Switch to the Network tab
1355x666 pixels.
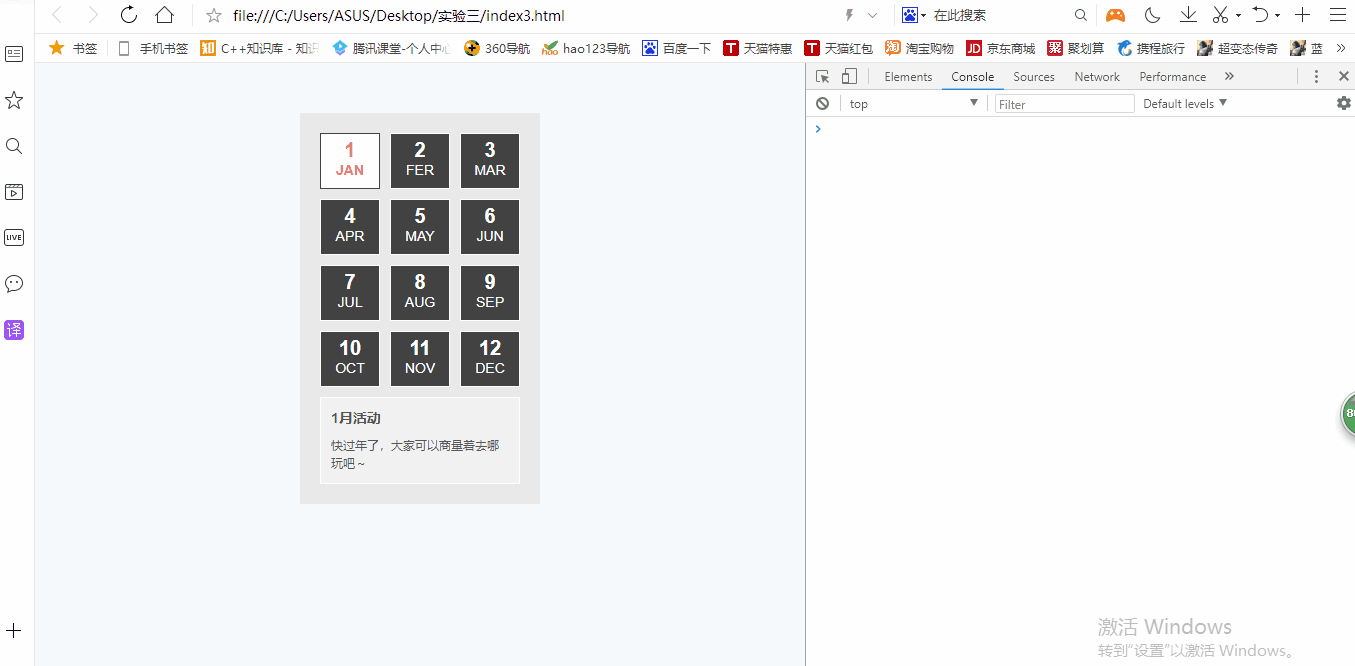click(x=1097, y=77)
